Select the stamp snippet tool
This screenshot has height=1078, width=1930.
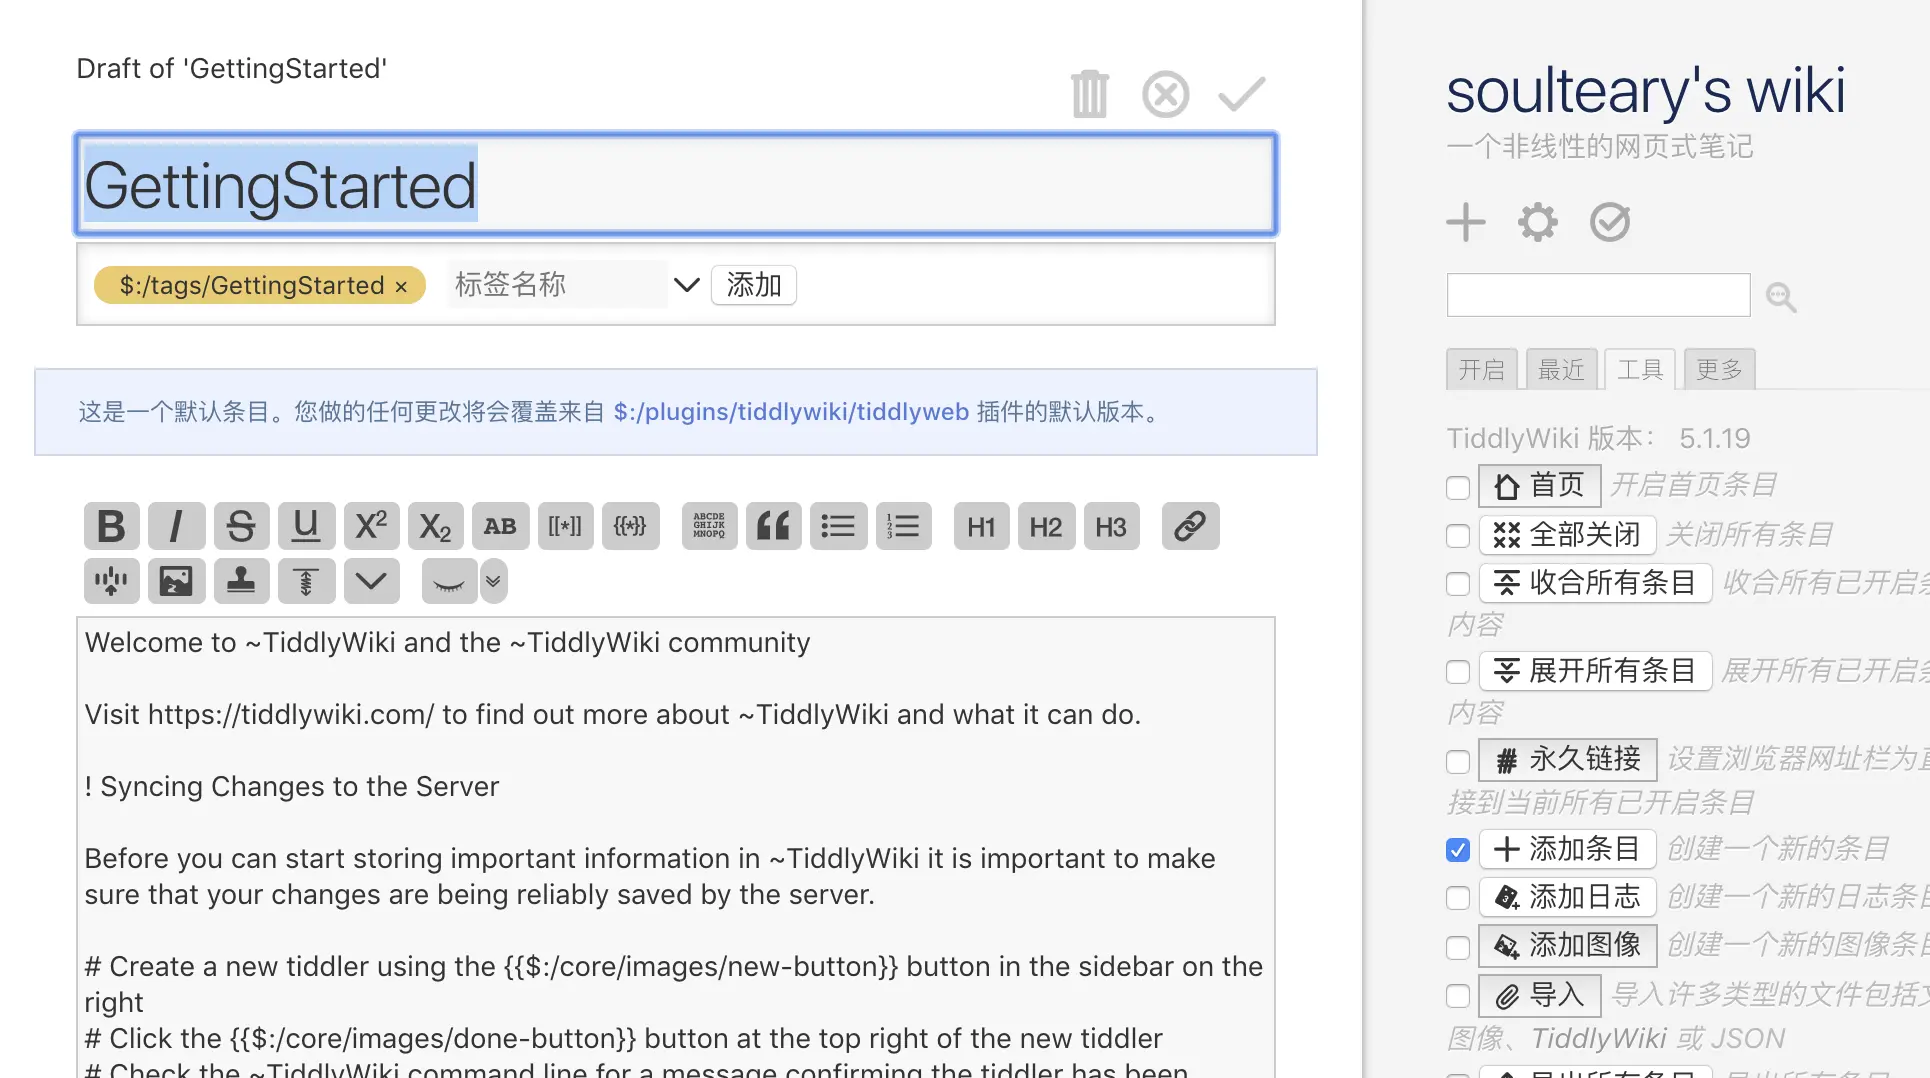click(241, 580)
